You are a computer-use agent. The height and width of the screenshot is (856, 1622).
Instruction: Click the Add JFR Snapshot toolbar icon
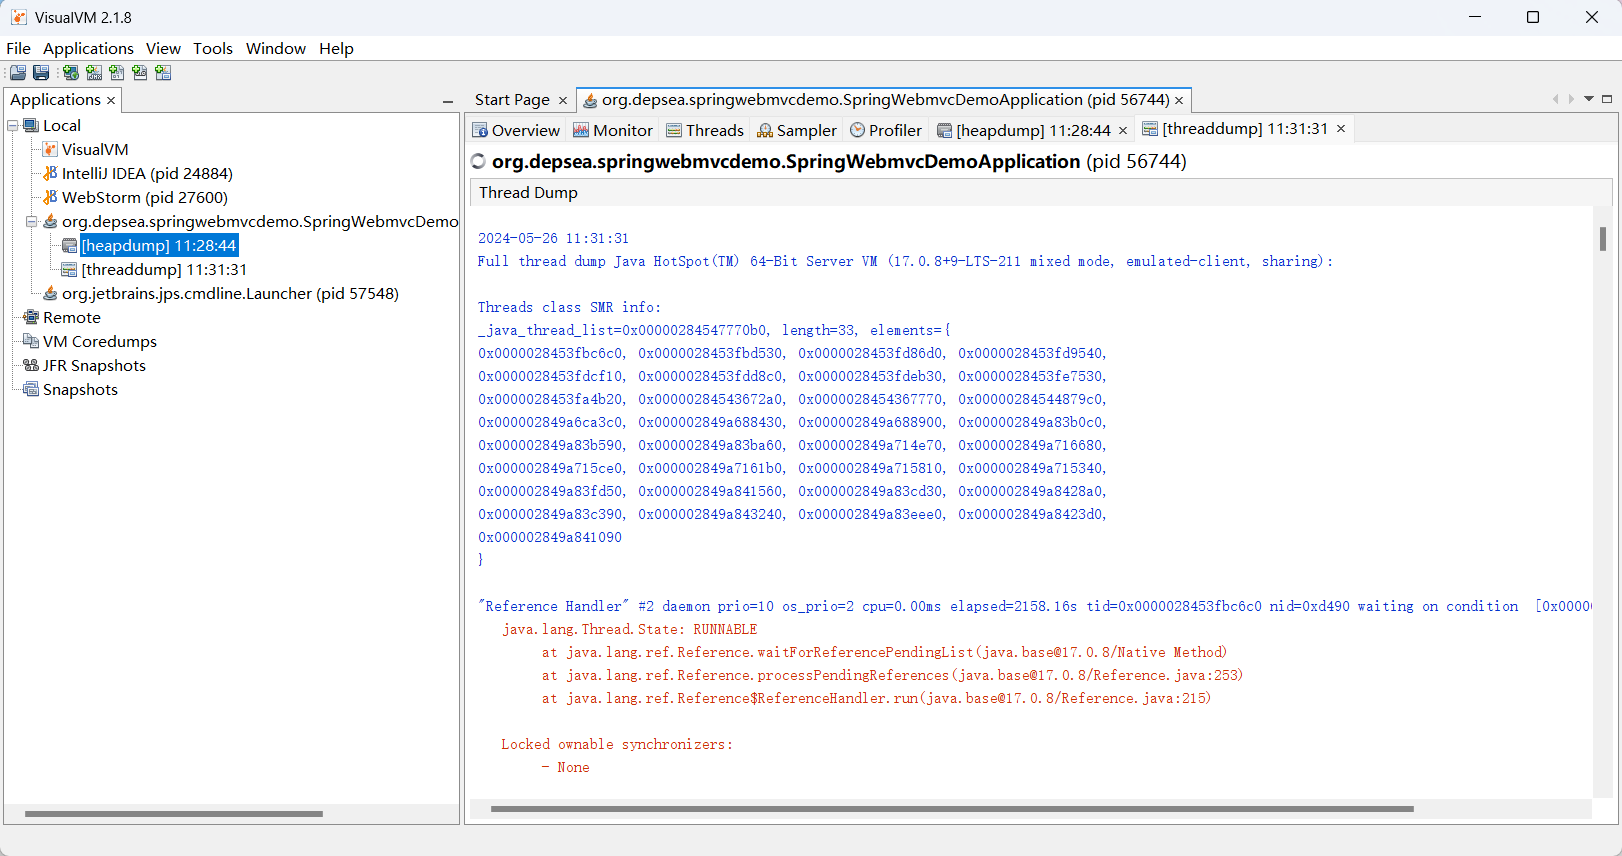[x=140, y=73]
